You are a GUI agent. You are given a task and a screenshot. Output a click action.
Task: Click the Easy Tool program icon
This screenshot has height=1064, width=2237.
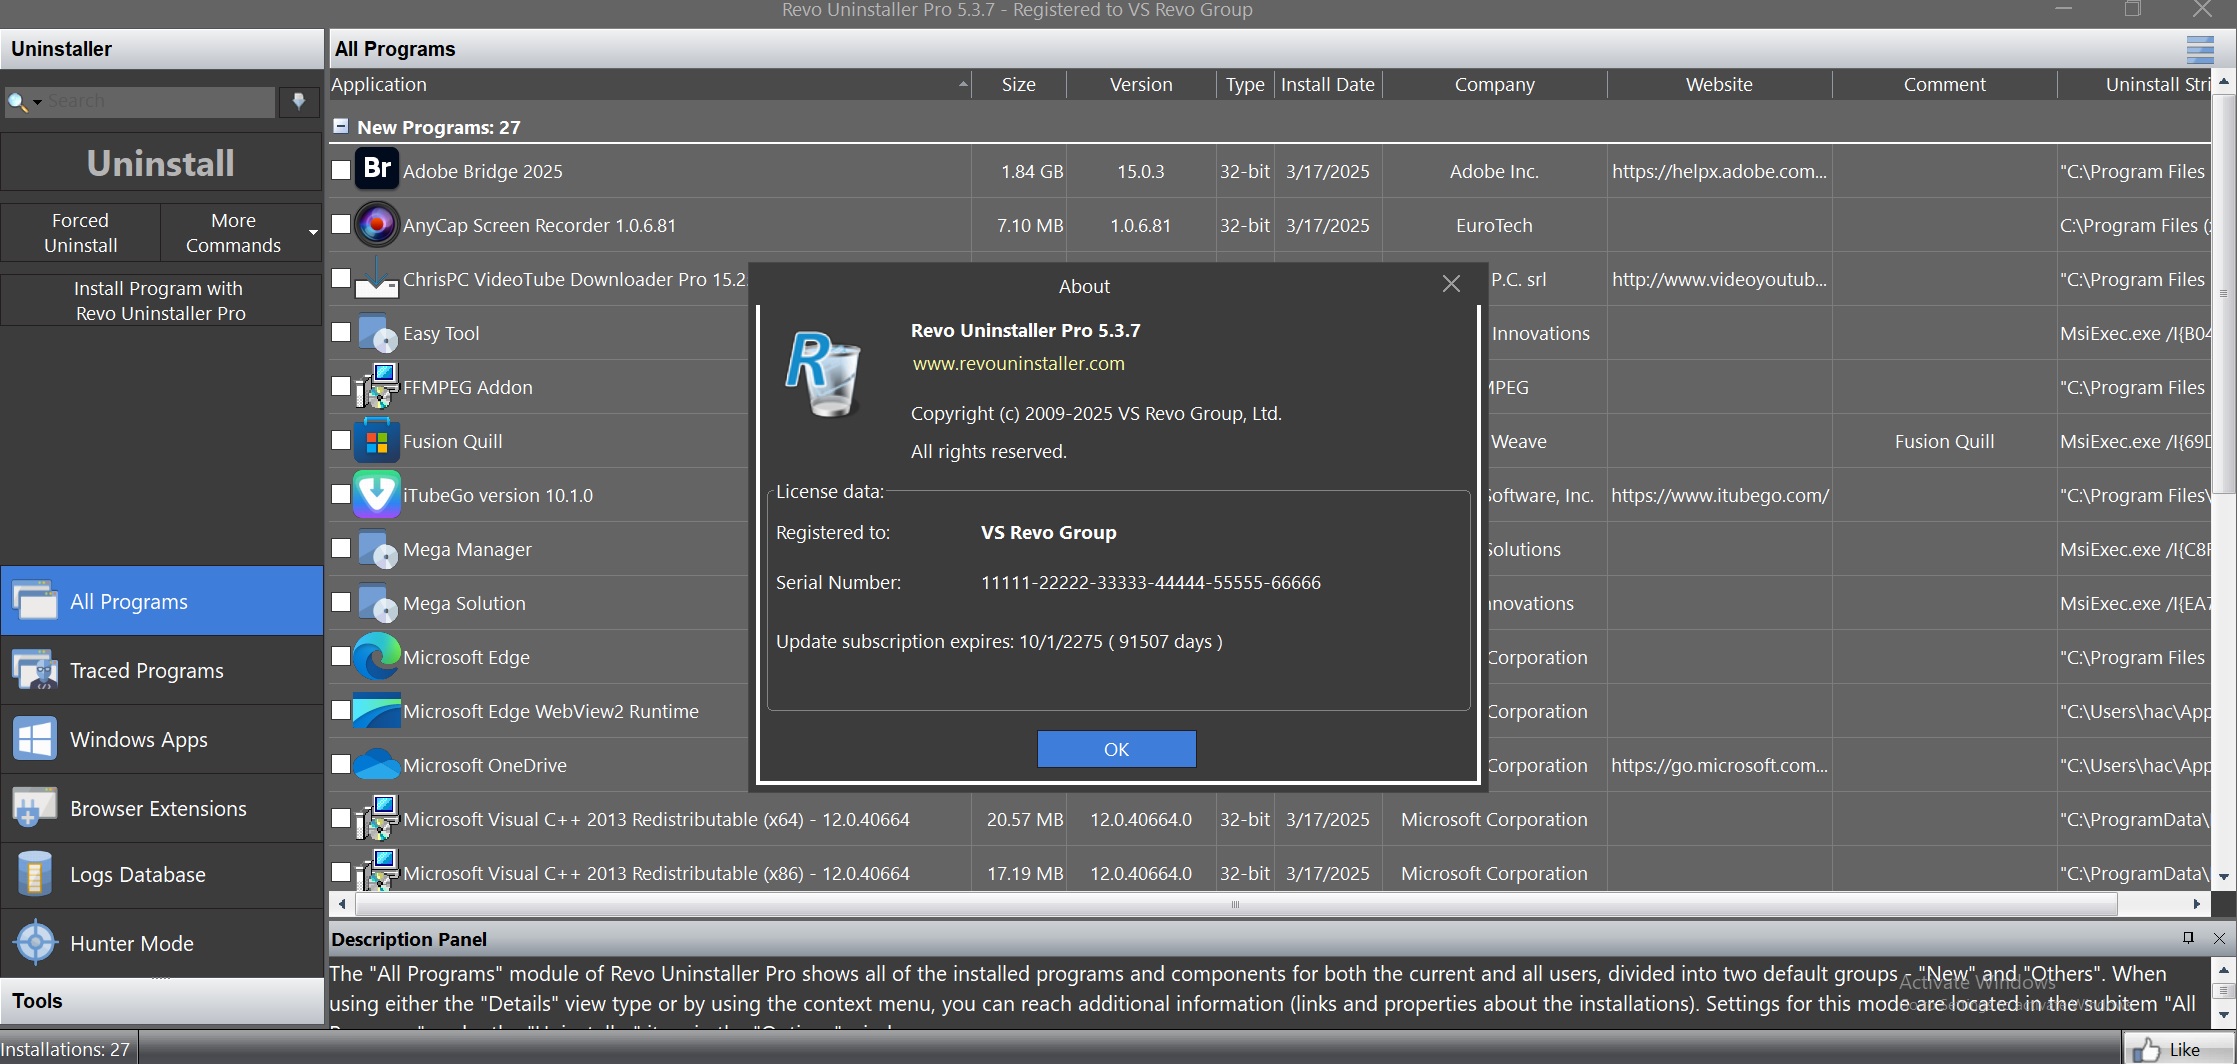(377, 332)
